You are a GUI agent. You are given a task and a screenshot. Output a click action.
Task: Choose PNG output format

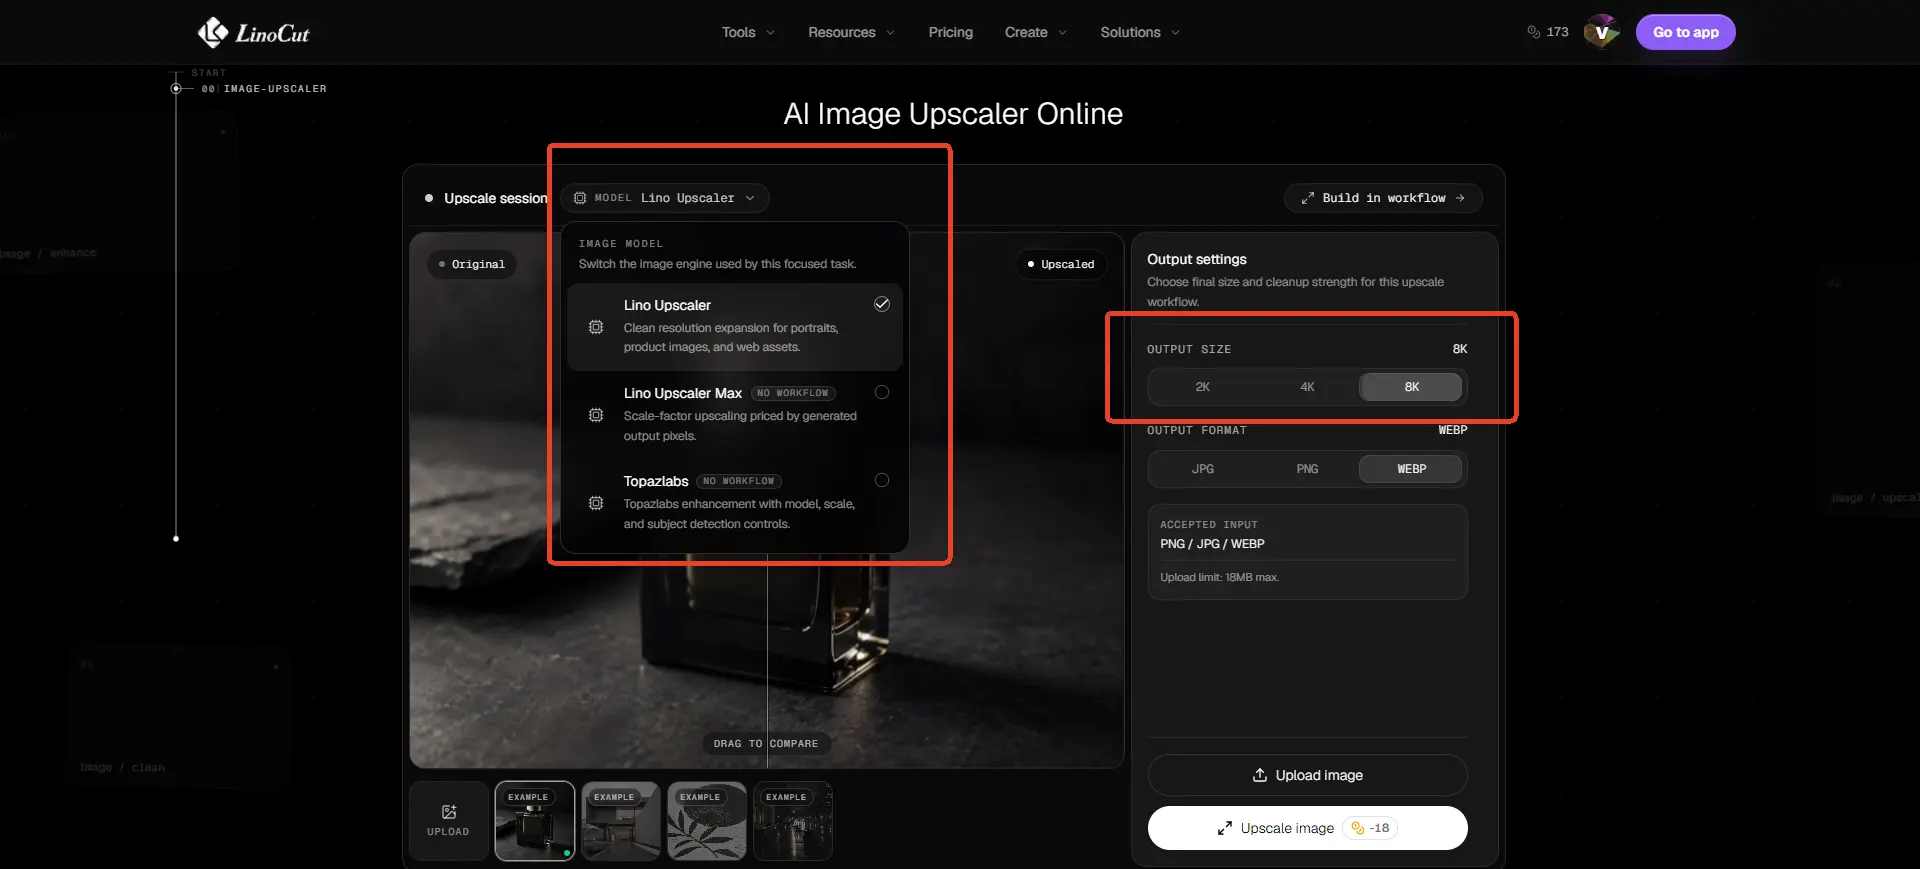click(x=1307, y=469)
